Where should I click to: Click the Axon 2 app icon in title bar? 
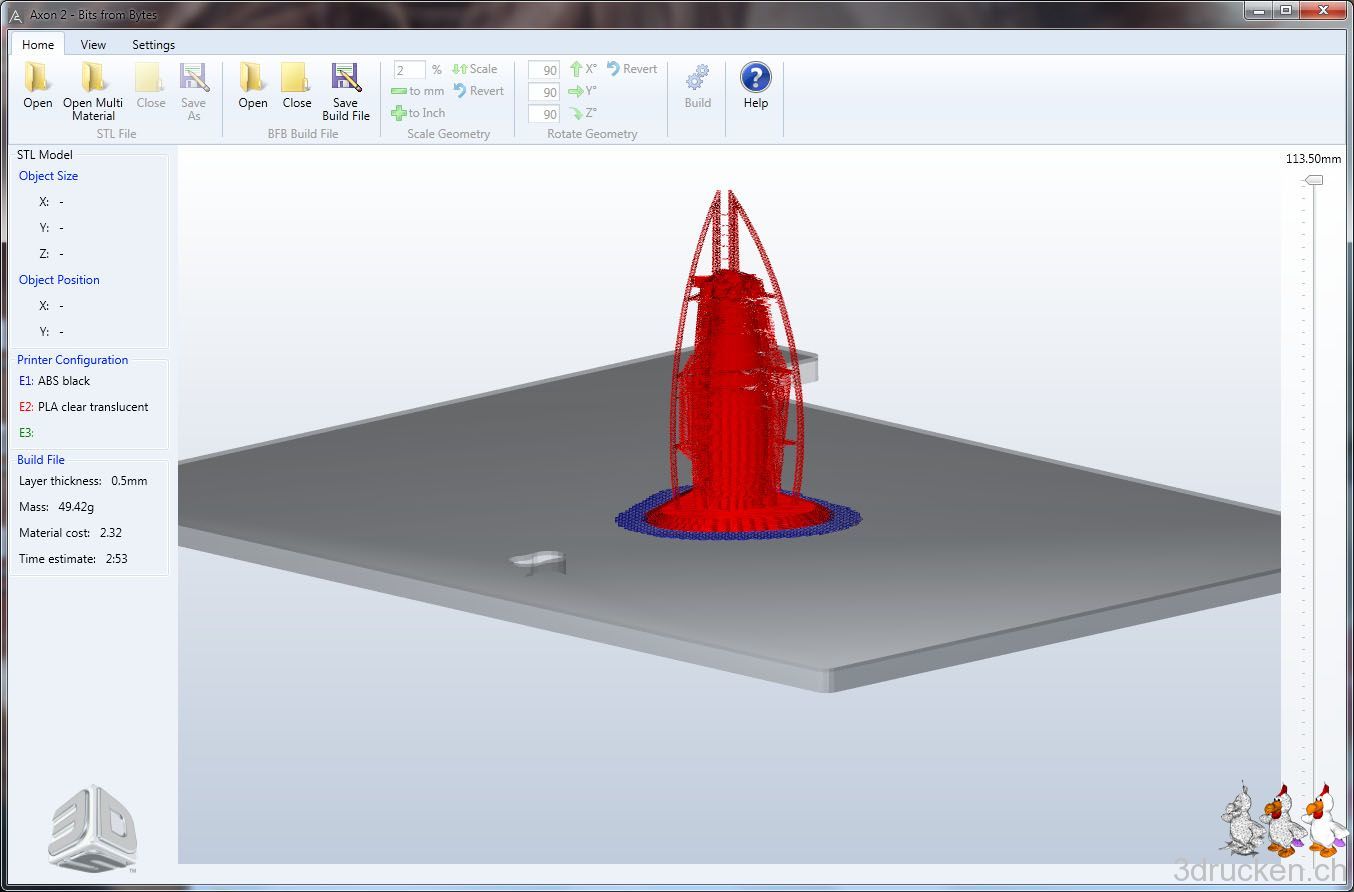[17, 15]
